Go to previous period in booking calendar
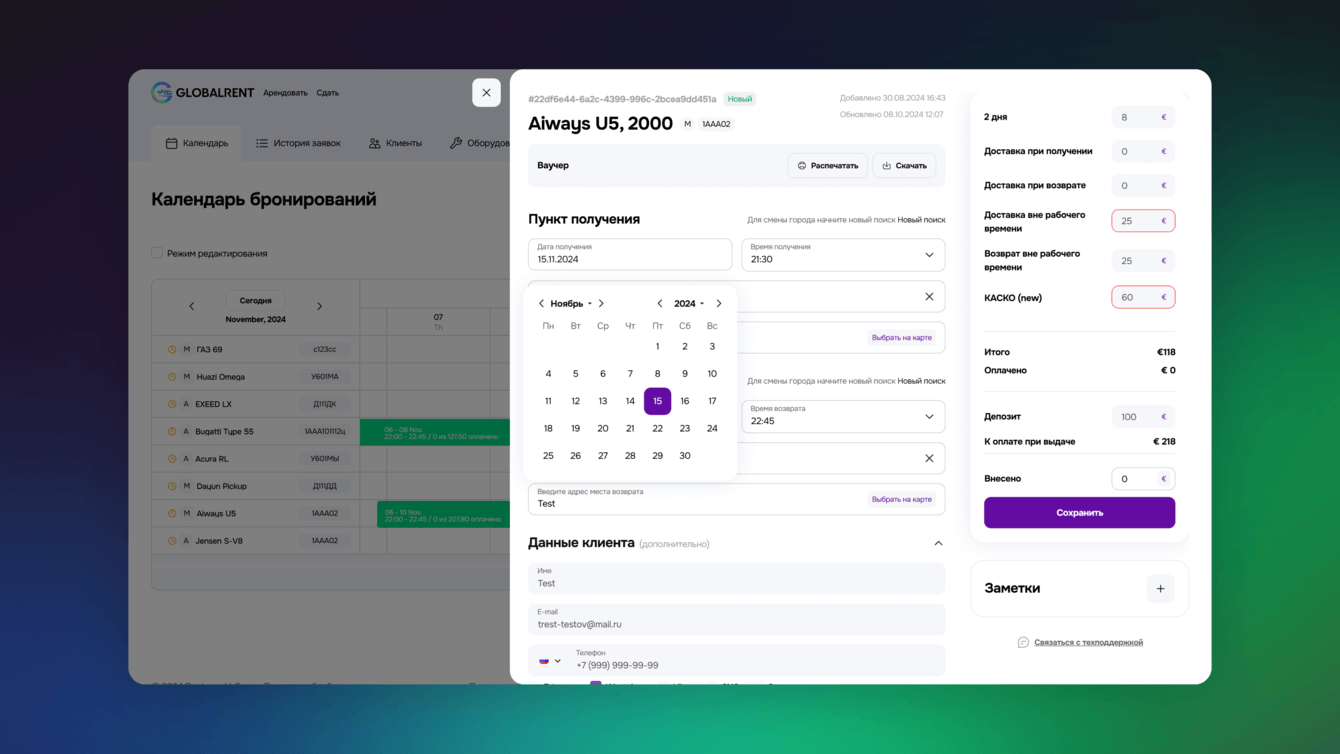Viewport: 1340px width, 754px height. click(192, 307)
